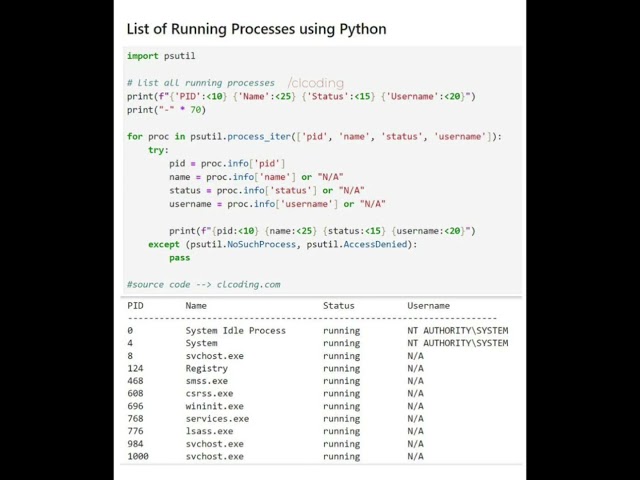640x480 pixels.
Task: Click the 'Username' output column header
Action: [x=429, y=306]
